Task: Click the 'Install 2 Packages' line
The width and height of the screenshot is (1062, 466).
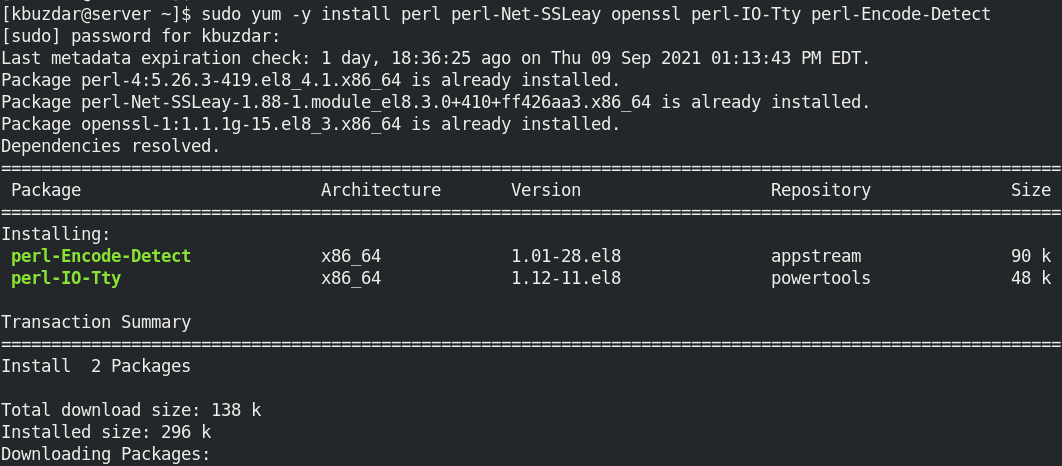Action: coord(95,366)
